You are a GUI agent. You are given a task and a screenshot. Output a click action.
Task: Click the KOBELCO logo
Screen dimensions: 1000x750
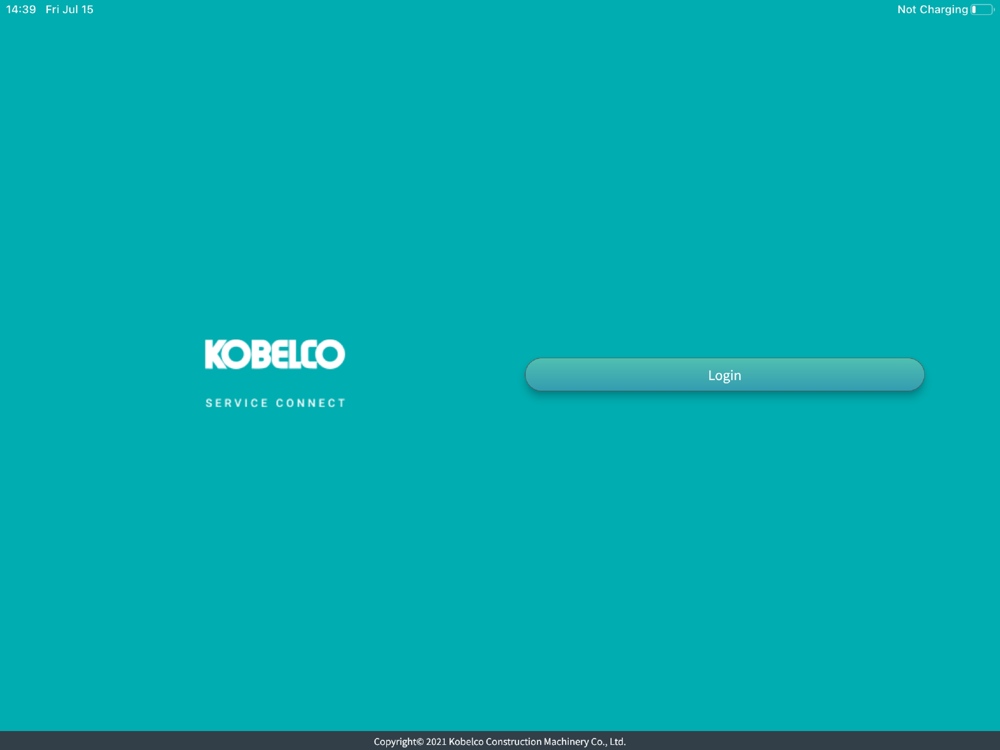(275, 355)
